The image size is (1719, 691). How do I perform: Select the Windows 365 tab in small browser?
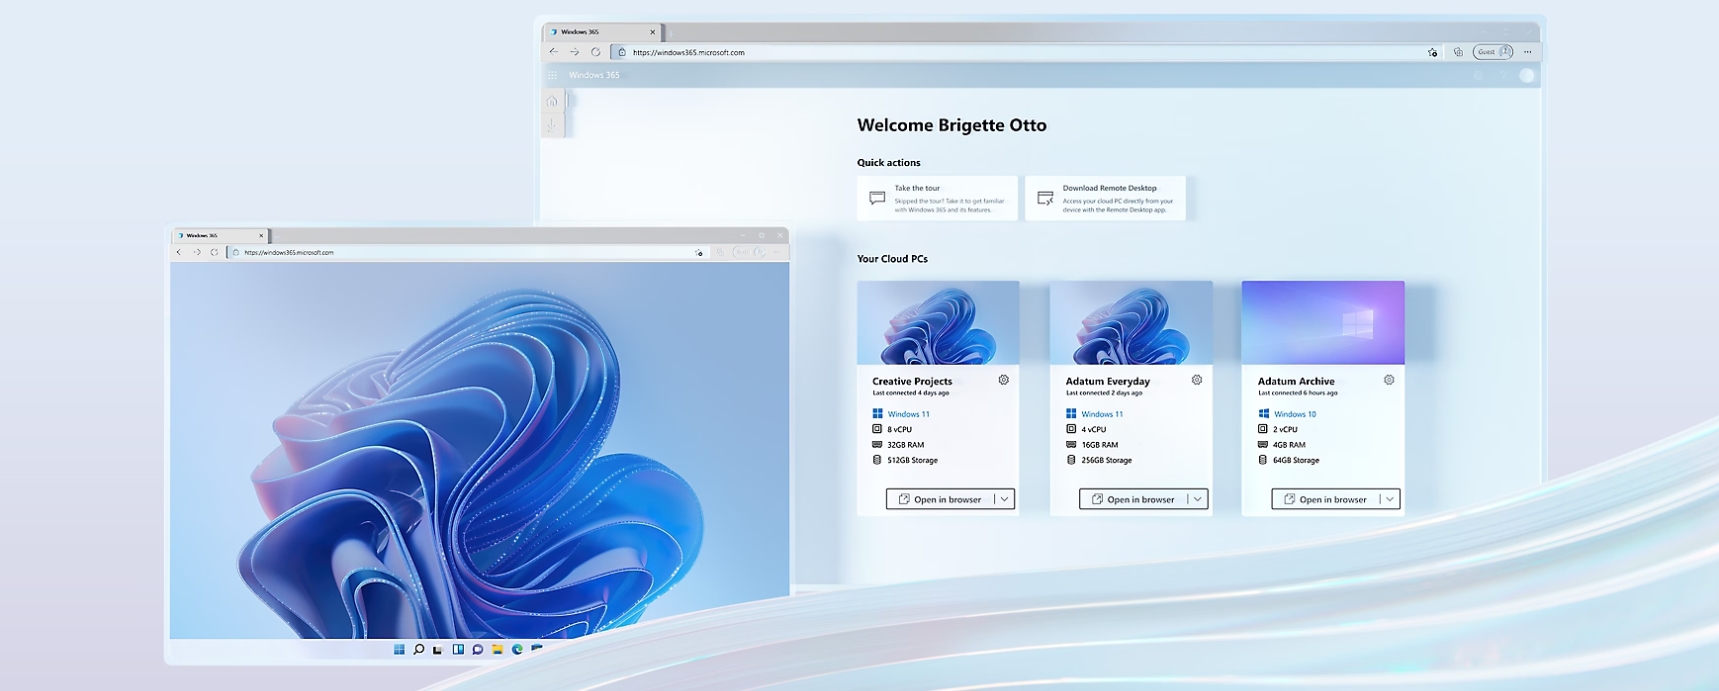point(219,236)
